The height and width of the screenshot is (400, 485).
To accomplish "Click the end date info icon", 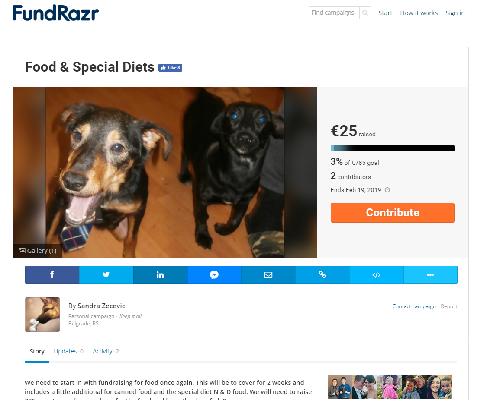I will pos(387,190).
